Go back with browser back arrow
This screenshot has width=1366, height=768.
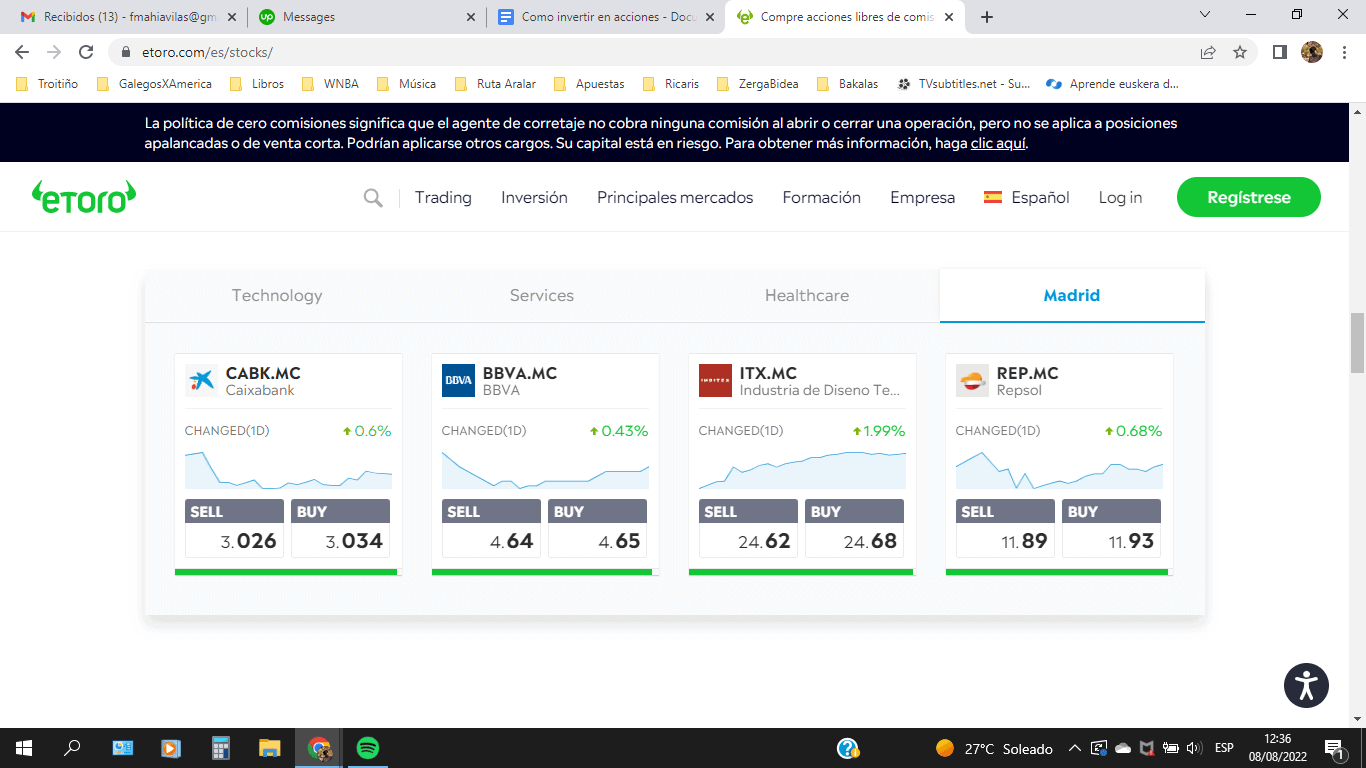pos(22,52)
